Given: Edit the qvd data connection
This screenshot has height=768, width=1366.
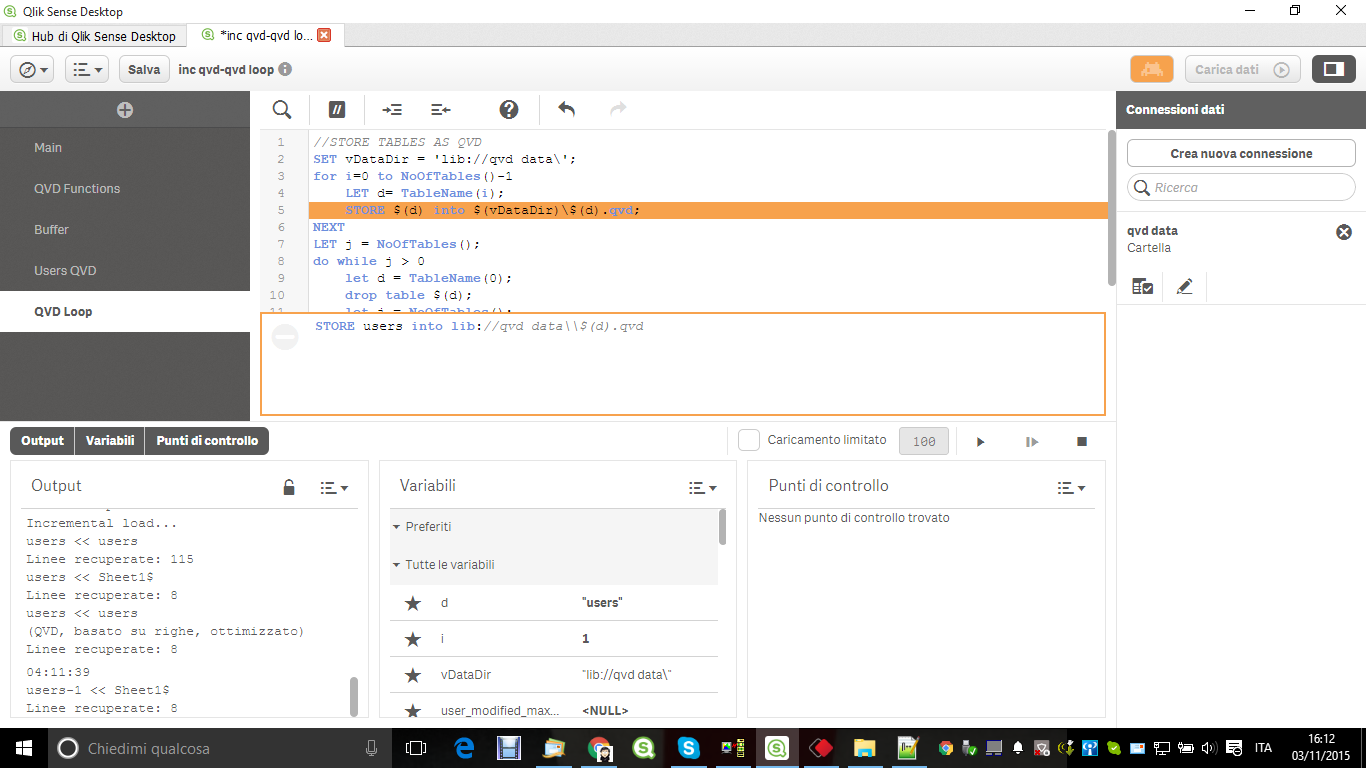Looking at the screenshot, I should point(1185,287).
